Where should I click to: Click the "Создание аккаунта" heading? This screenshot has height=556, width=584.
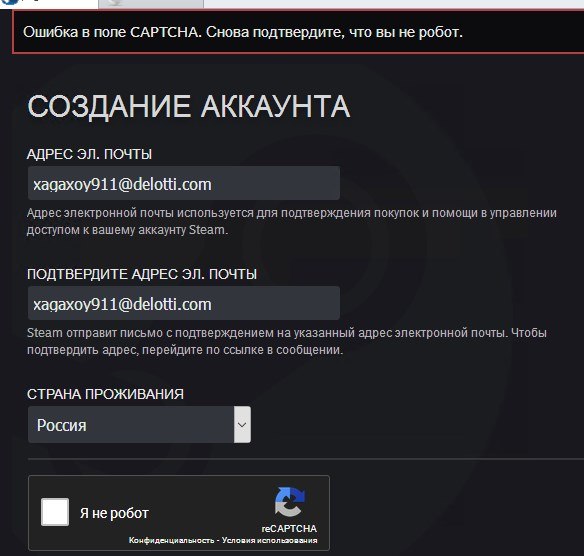click(x=188, y=107)
